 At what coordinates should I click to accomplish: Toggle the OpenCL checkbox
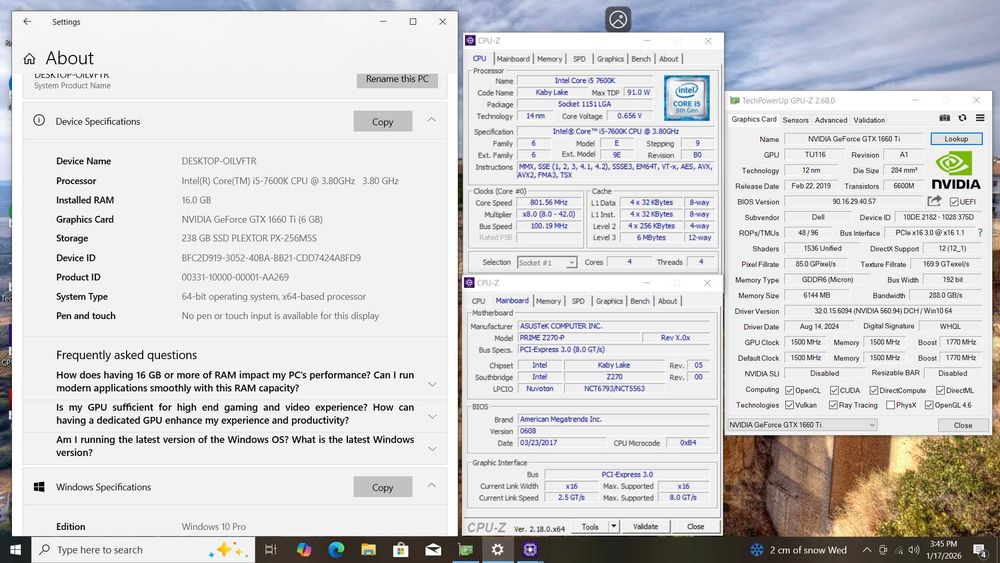click(790, 390)
